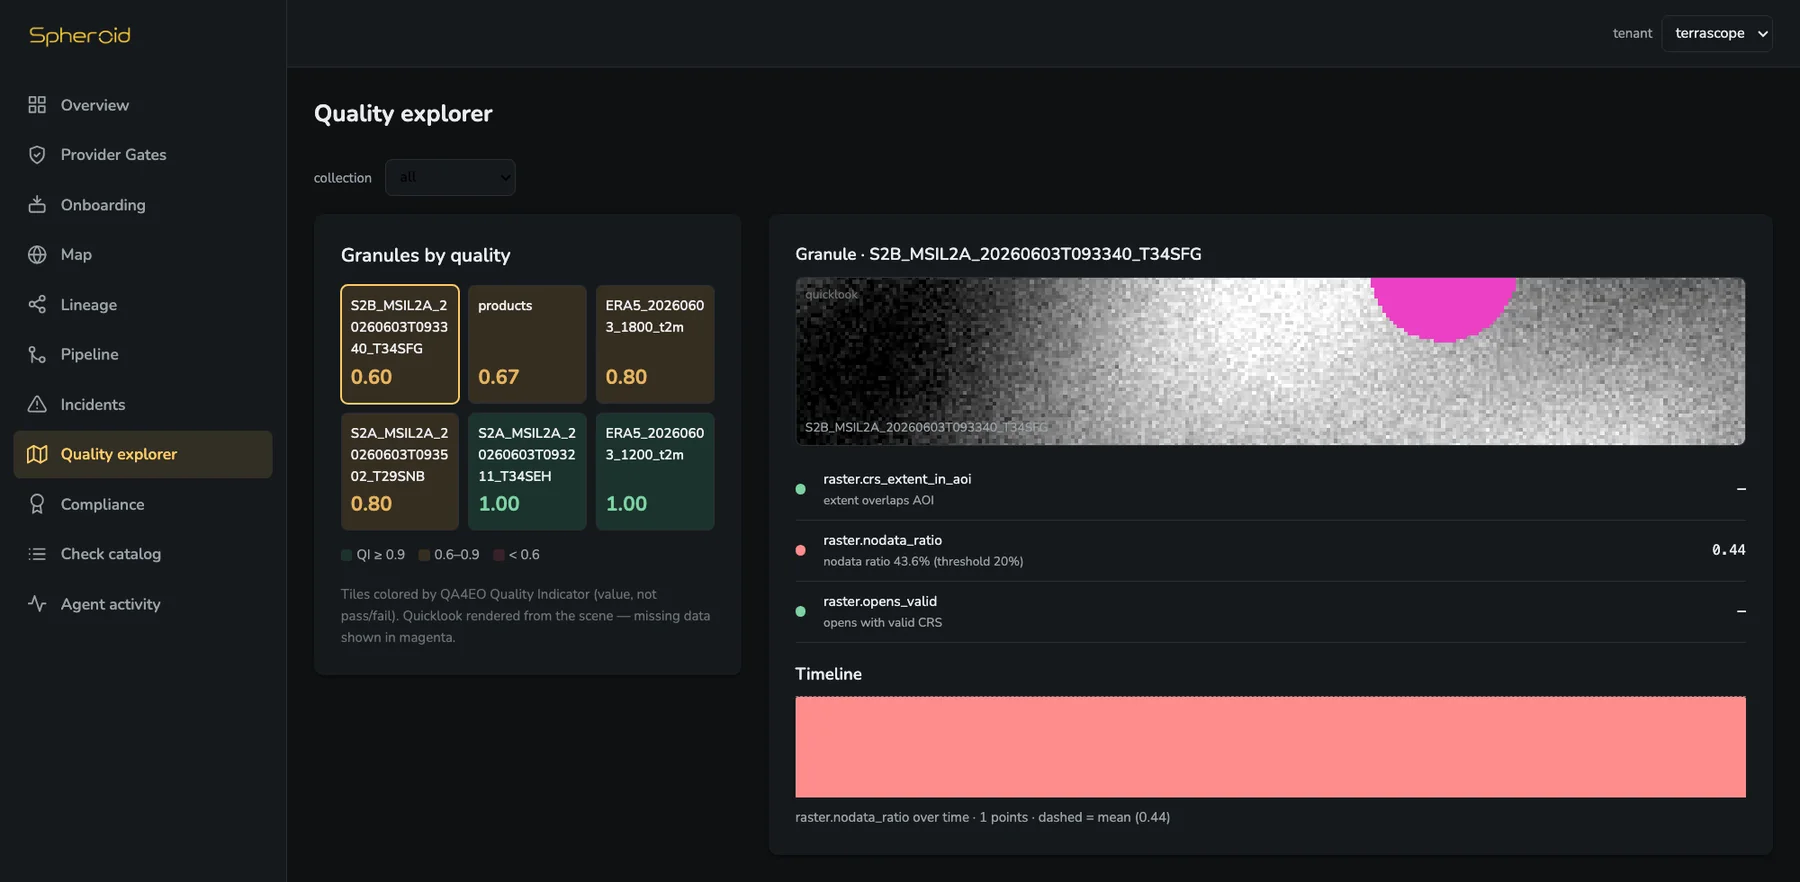
Task: Click the Compliance badge icon
Action: 37,504
